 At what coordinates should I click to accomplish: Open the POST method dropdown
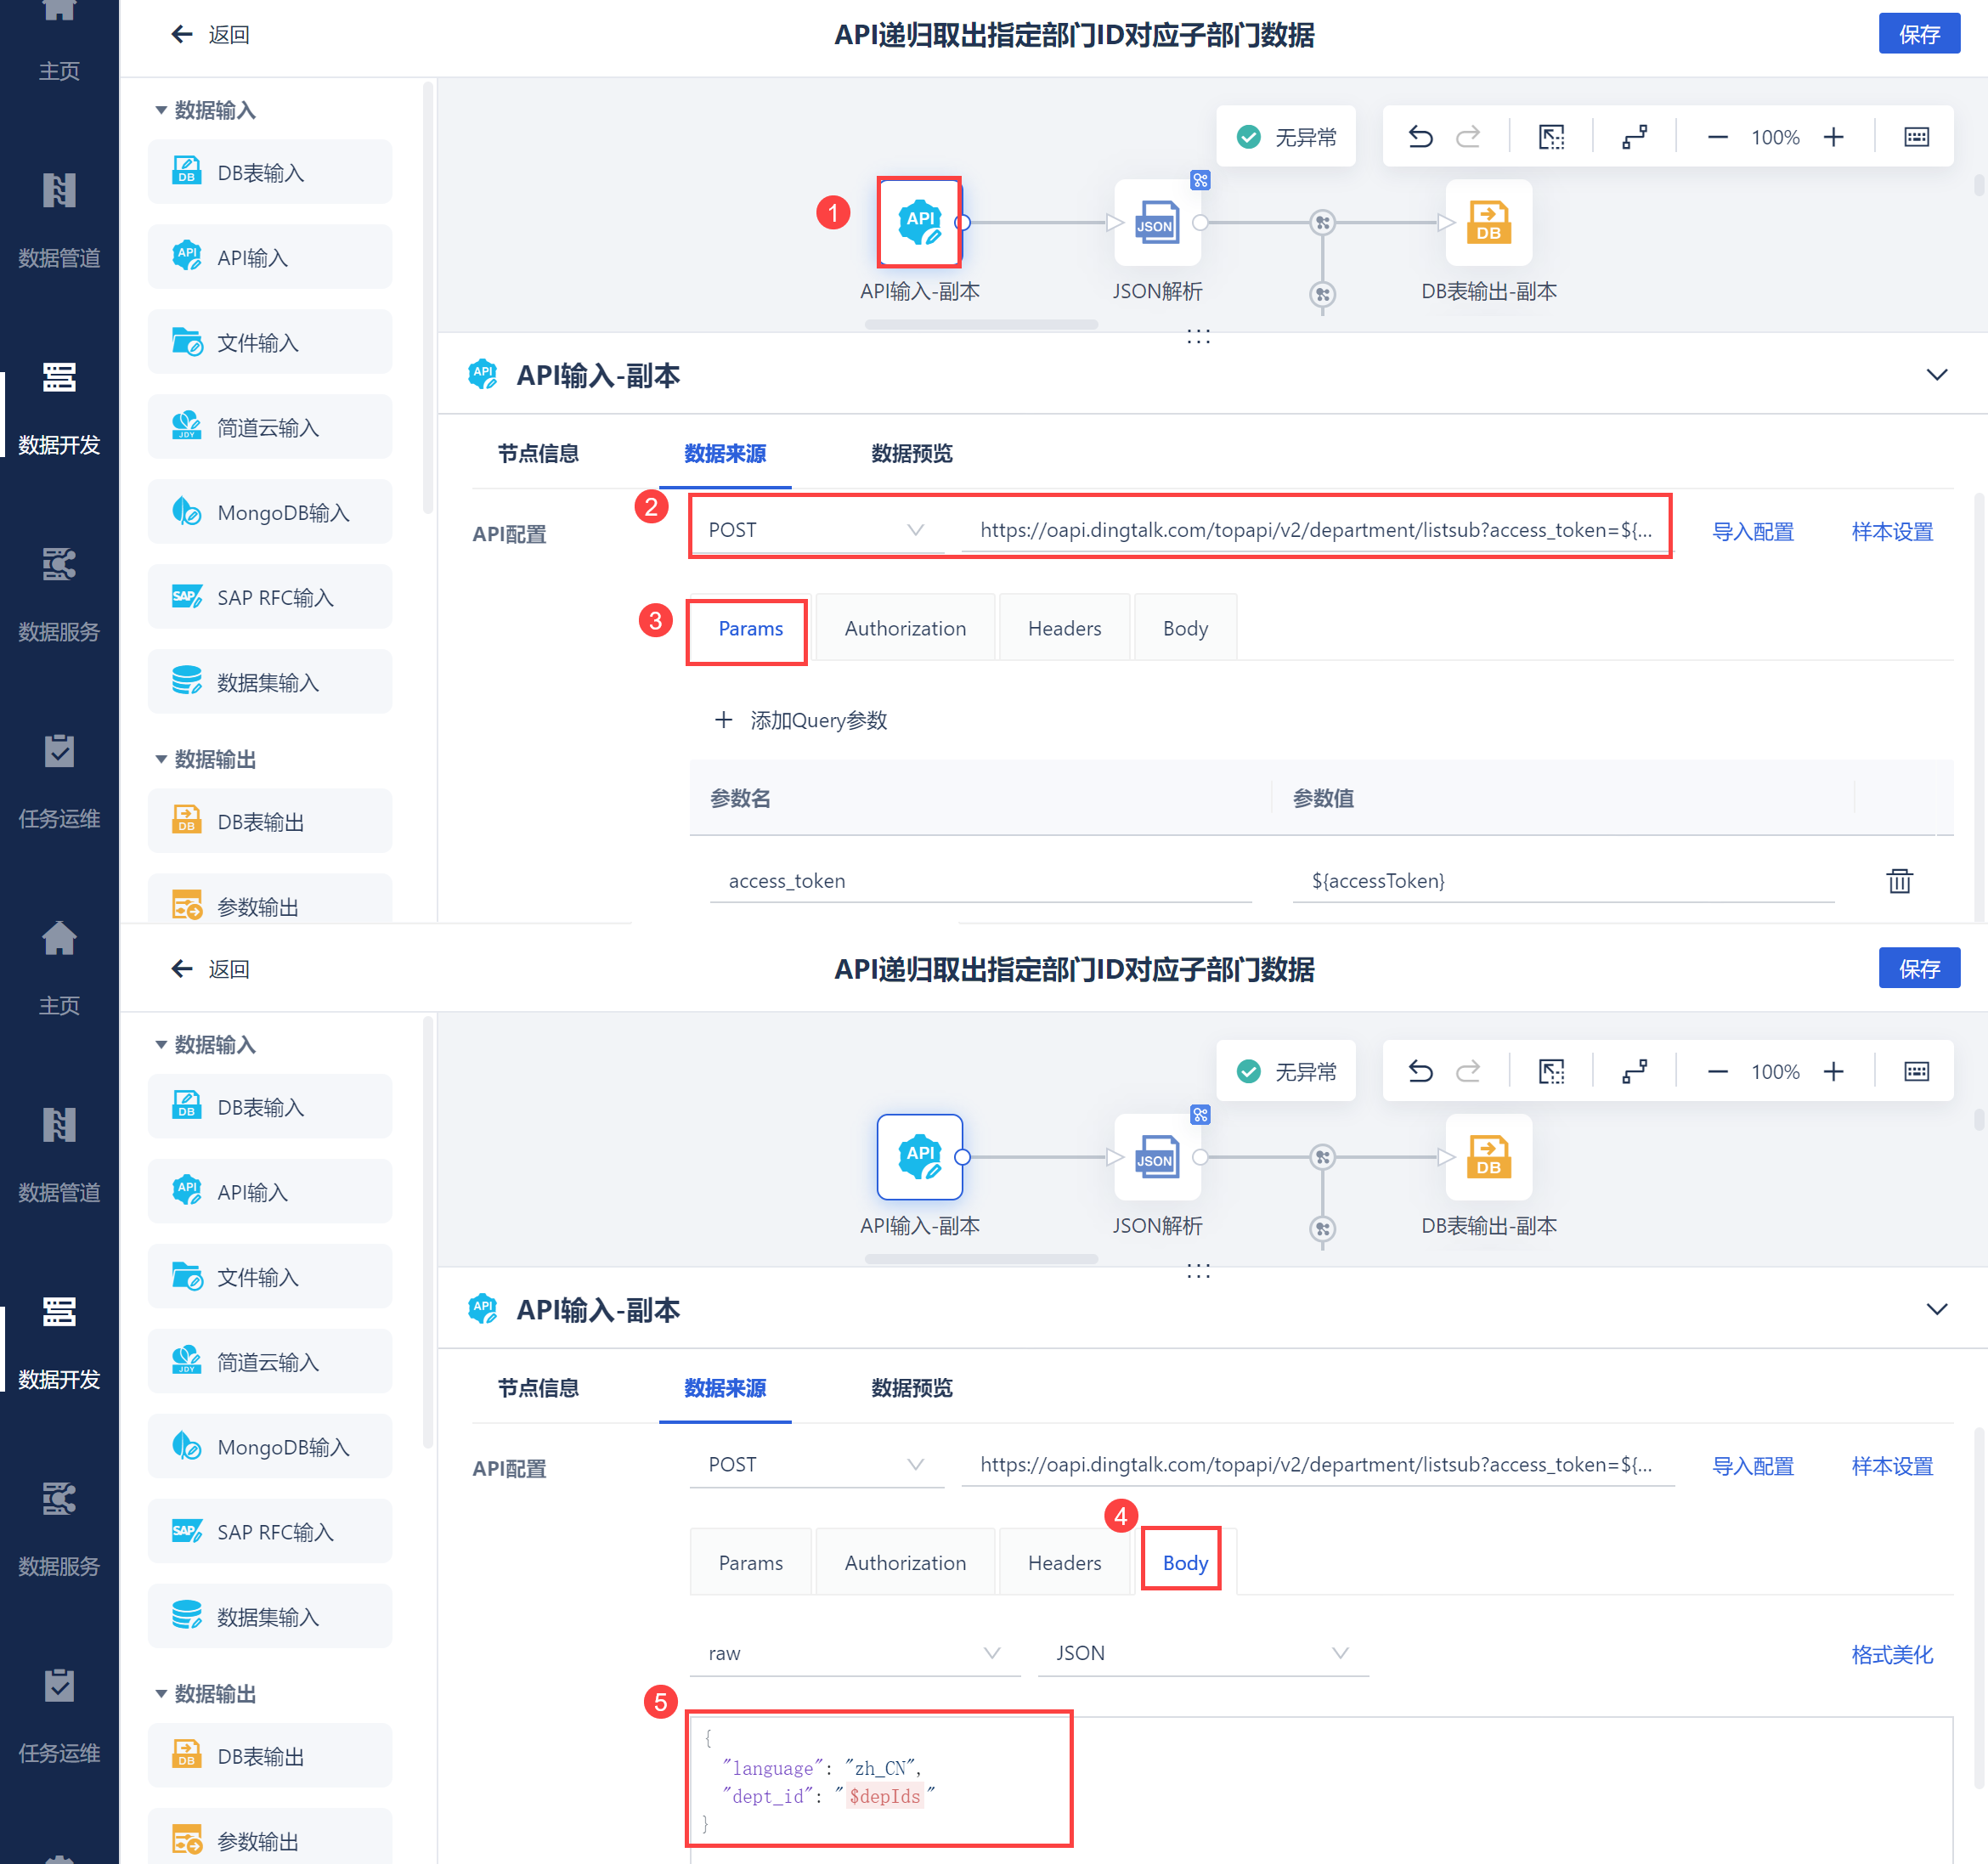[815, 530]
